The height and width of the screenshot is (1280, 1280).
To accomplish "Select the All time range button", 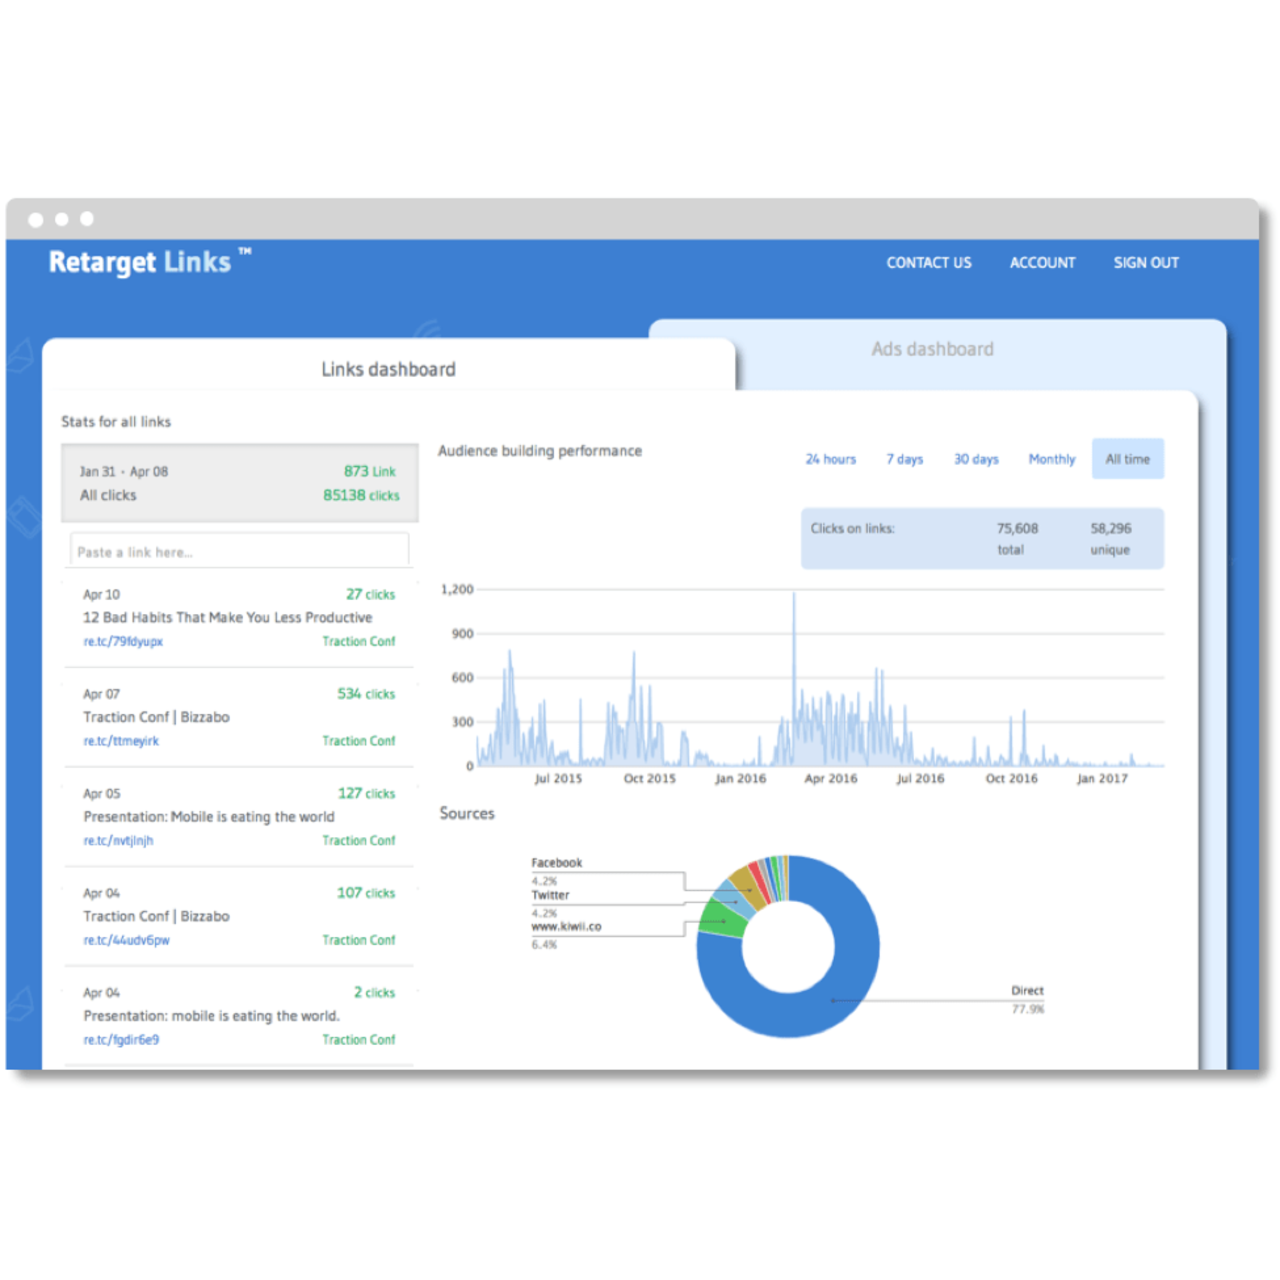I will tap(1127, 459).
